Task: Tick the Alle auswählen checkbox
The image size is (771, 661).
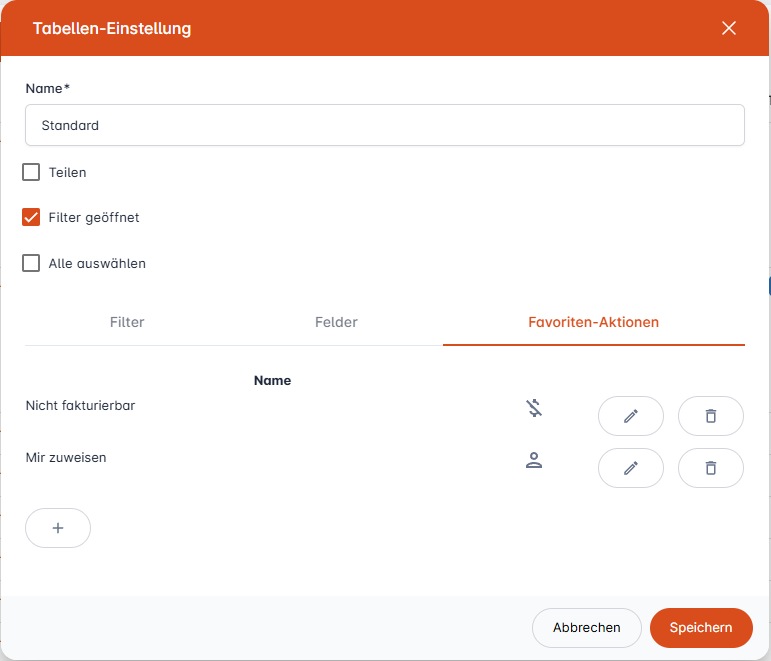Action: coord(31,263)
